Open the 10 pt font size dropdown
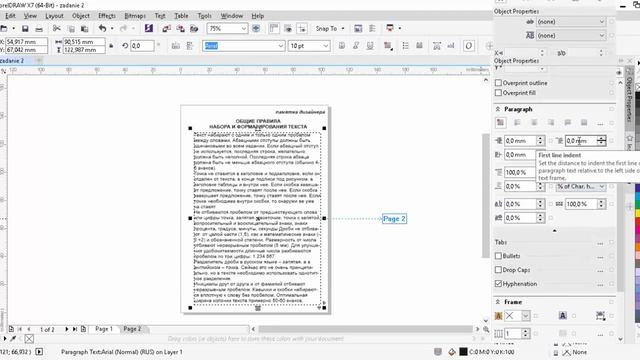 point(326,46)
